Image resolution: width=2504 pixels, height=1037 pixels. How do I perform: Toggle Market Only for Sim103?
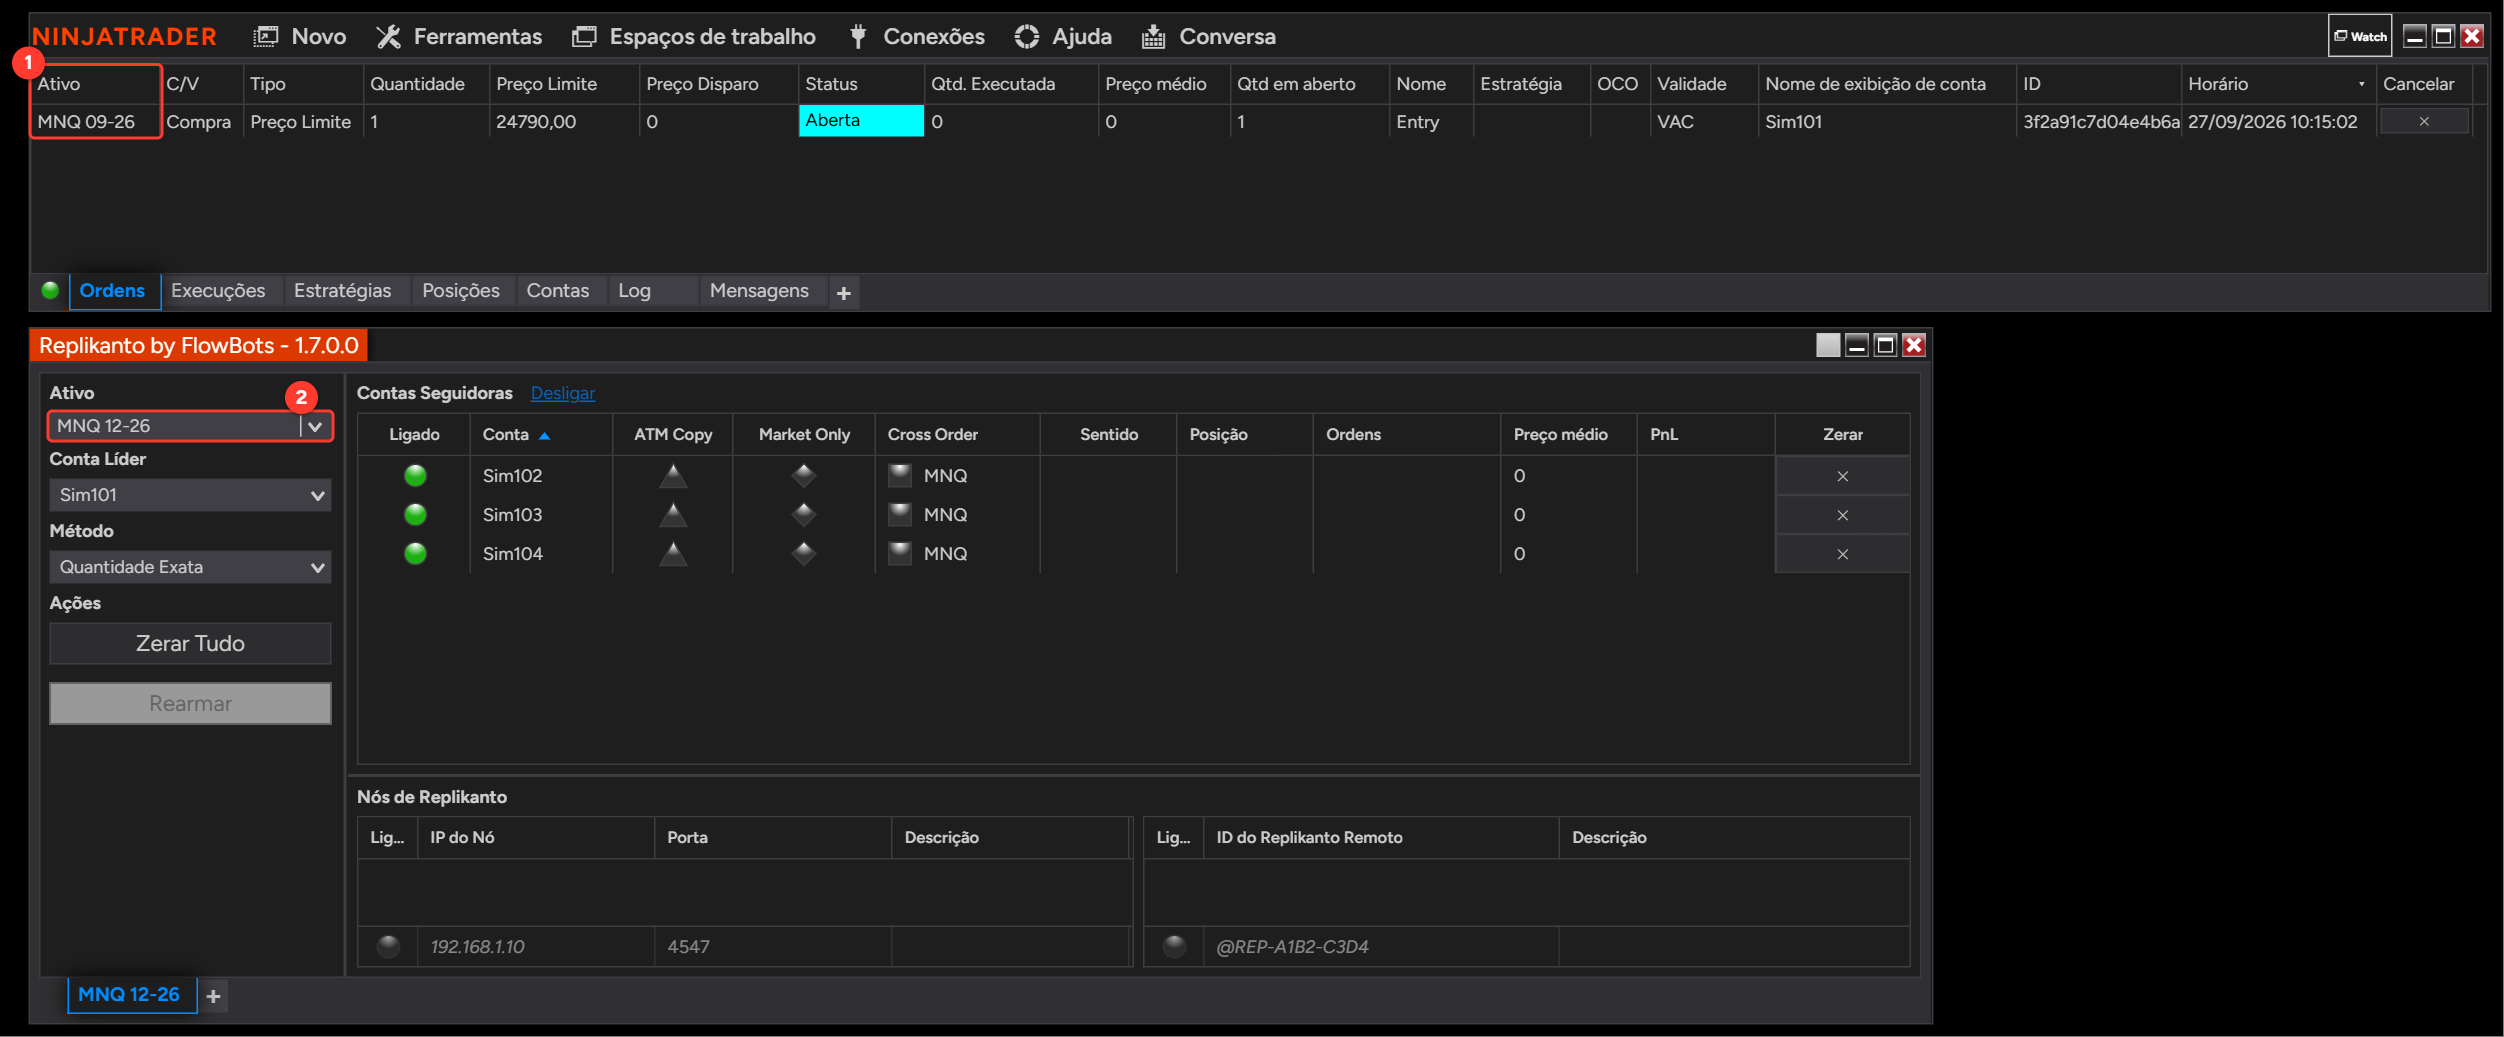[x=804, y=515]
